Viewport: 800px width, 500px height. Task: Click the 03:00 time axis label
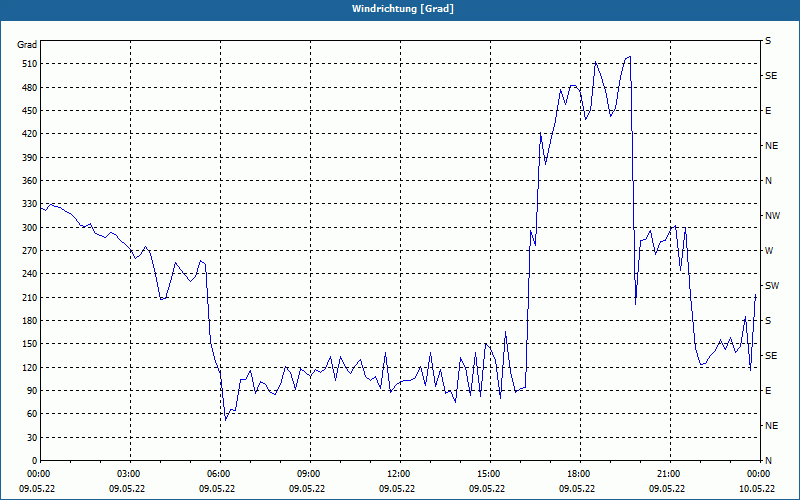point(129,474)
